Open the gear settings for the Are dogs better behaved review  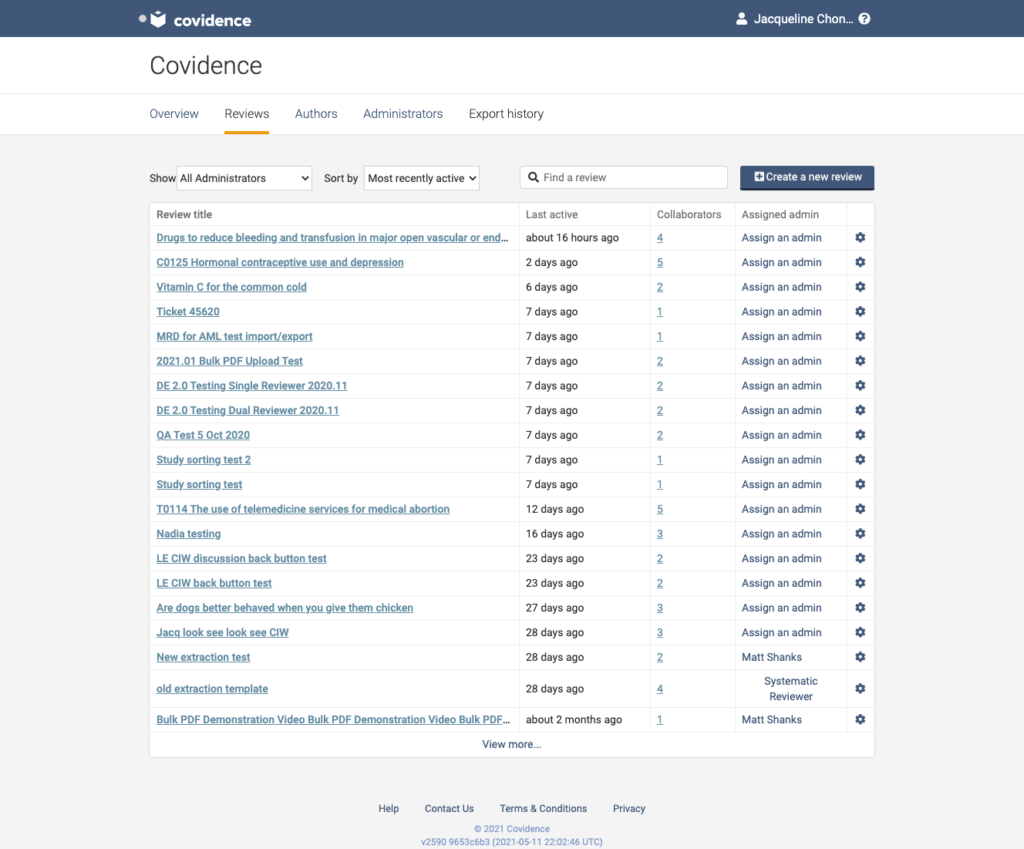[860, 607]
